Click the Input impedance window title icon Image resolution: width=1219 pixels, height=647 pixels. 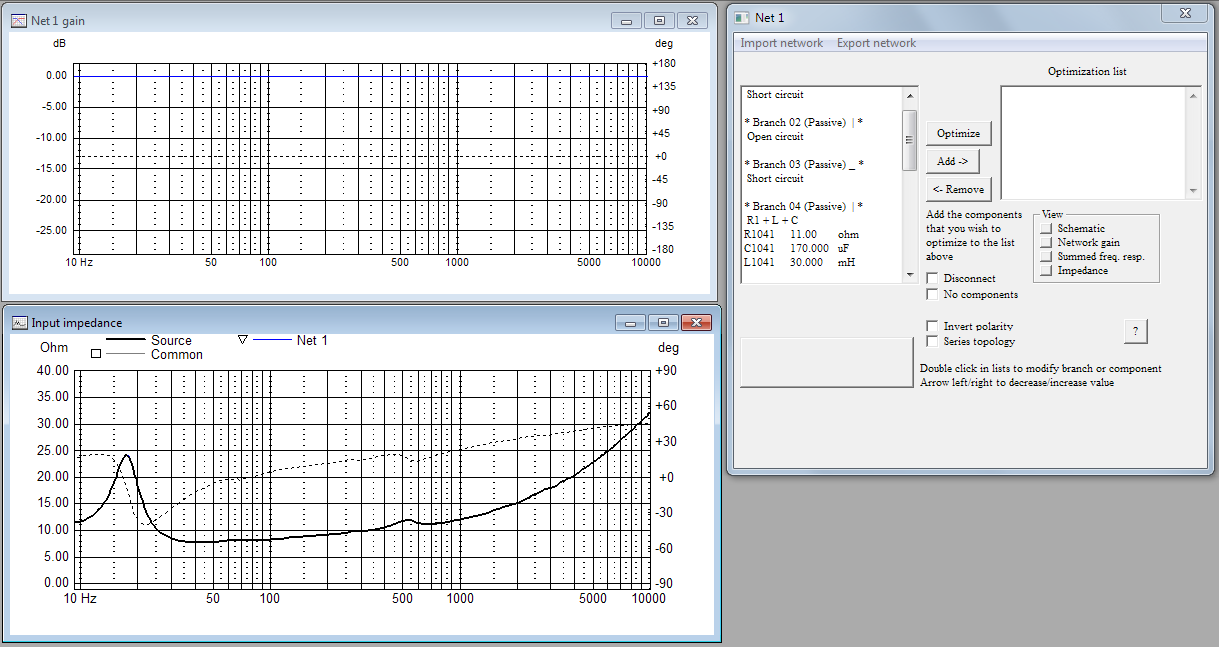19,322
